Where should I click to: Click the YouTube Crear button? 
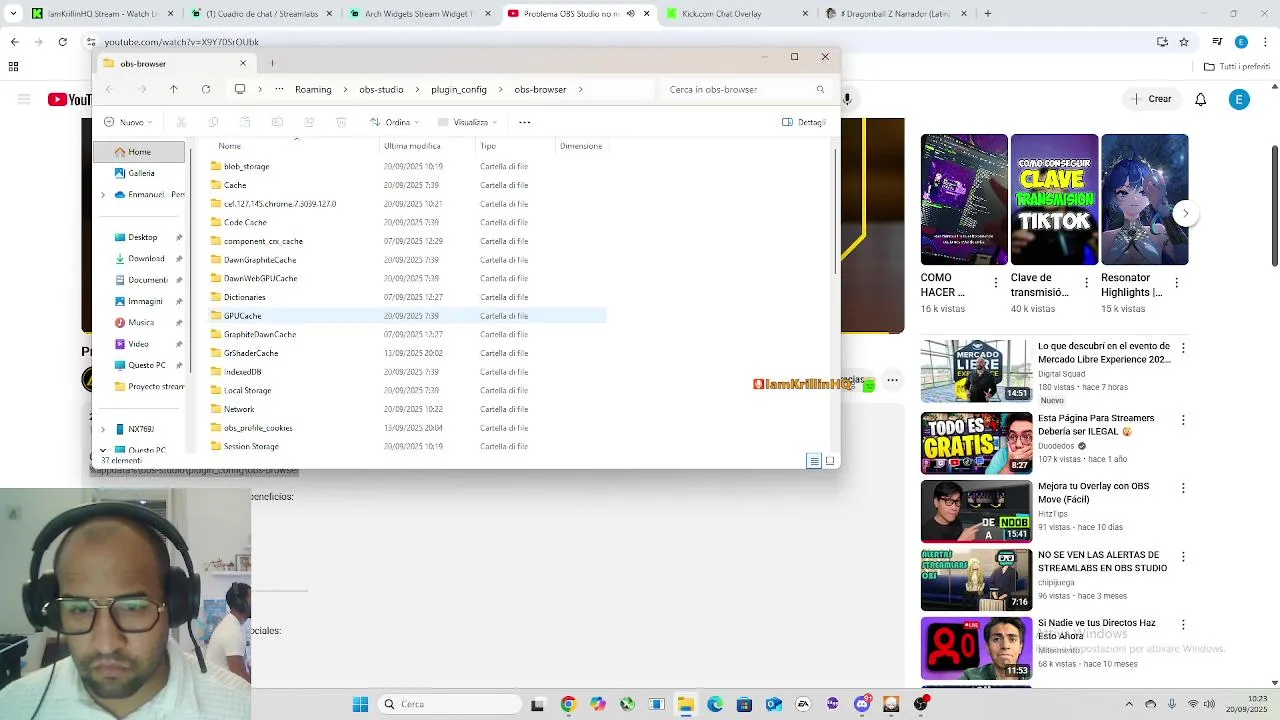click(1151, 99)
